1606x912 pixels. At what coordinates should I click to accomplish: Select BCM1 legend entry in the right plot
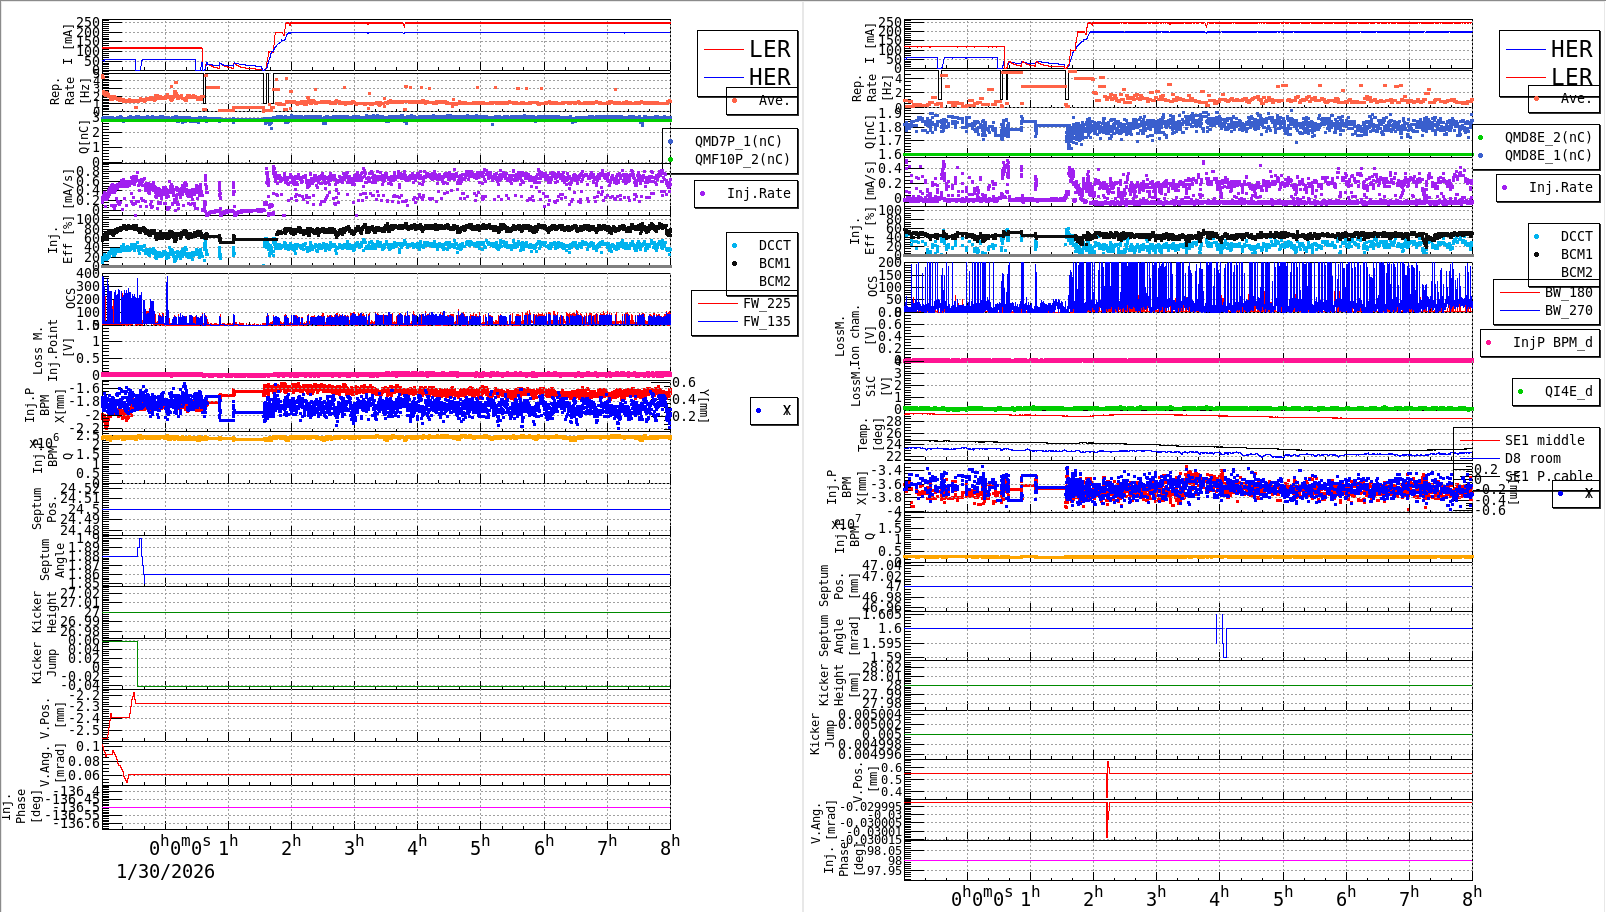click(x=1577, y=254)
